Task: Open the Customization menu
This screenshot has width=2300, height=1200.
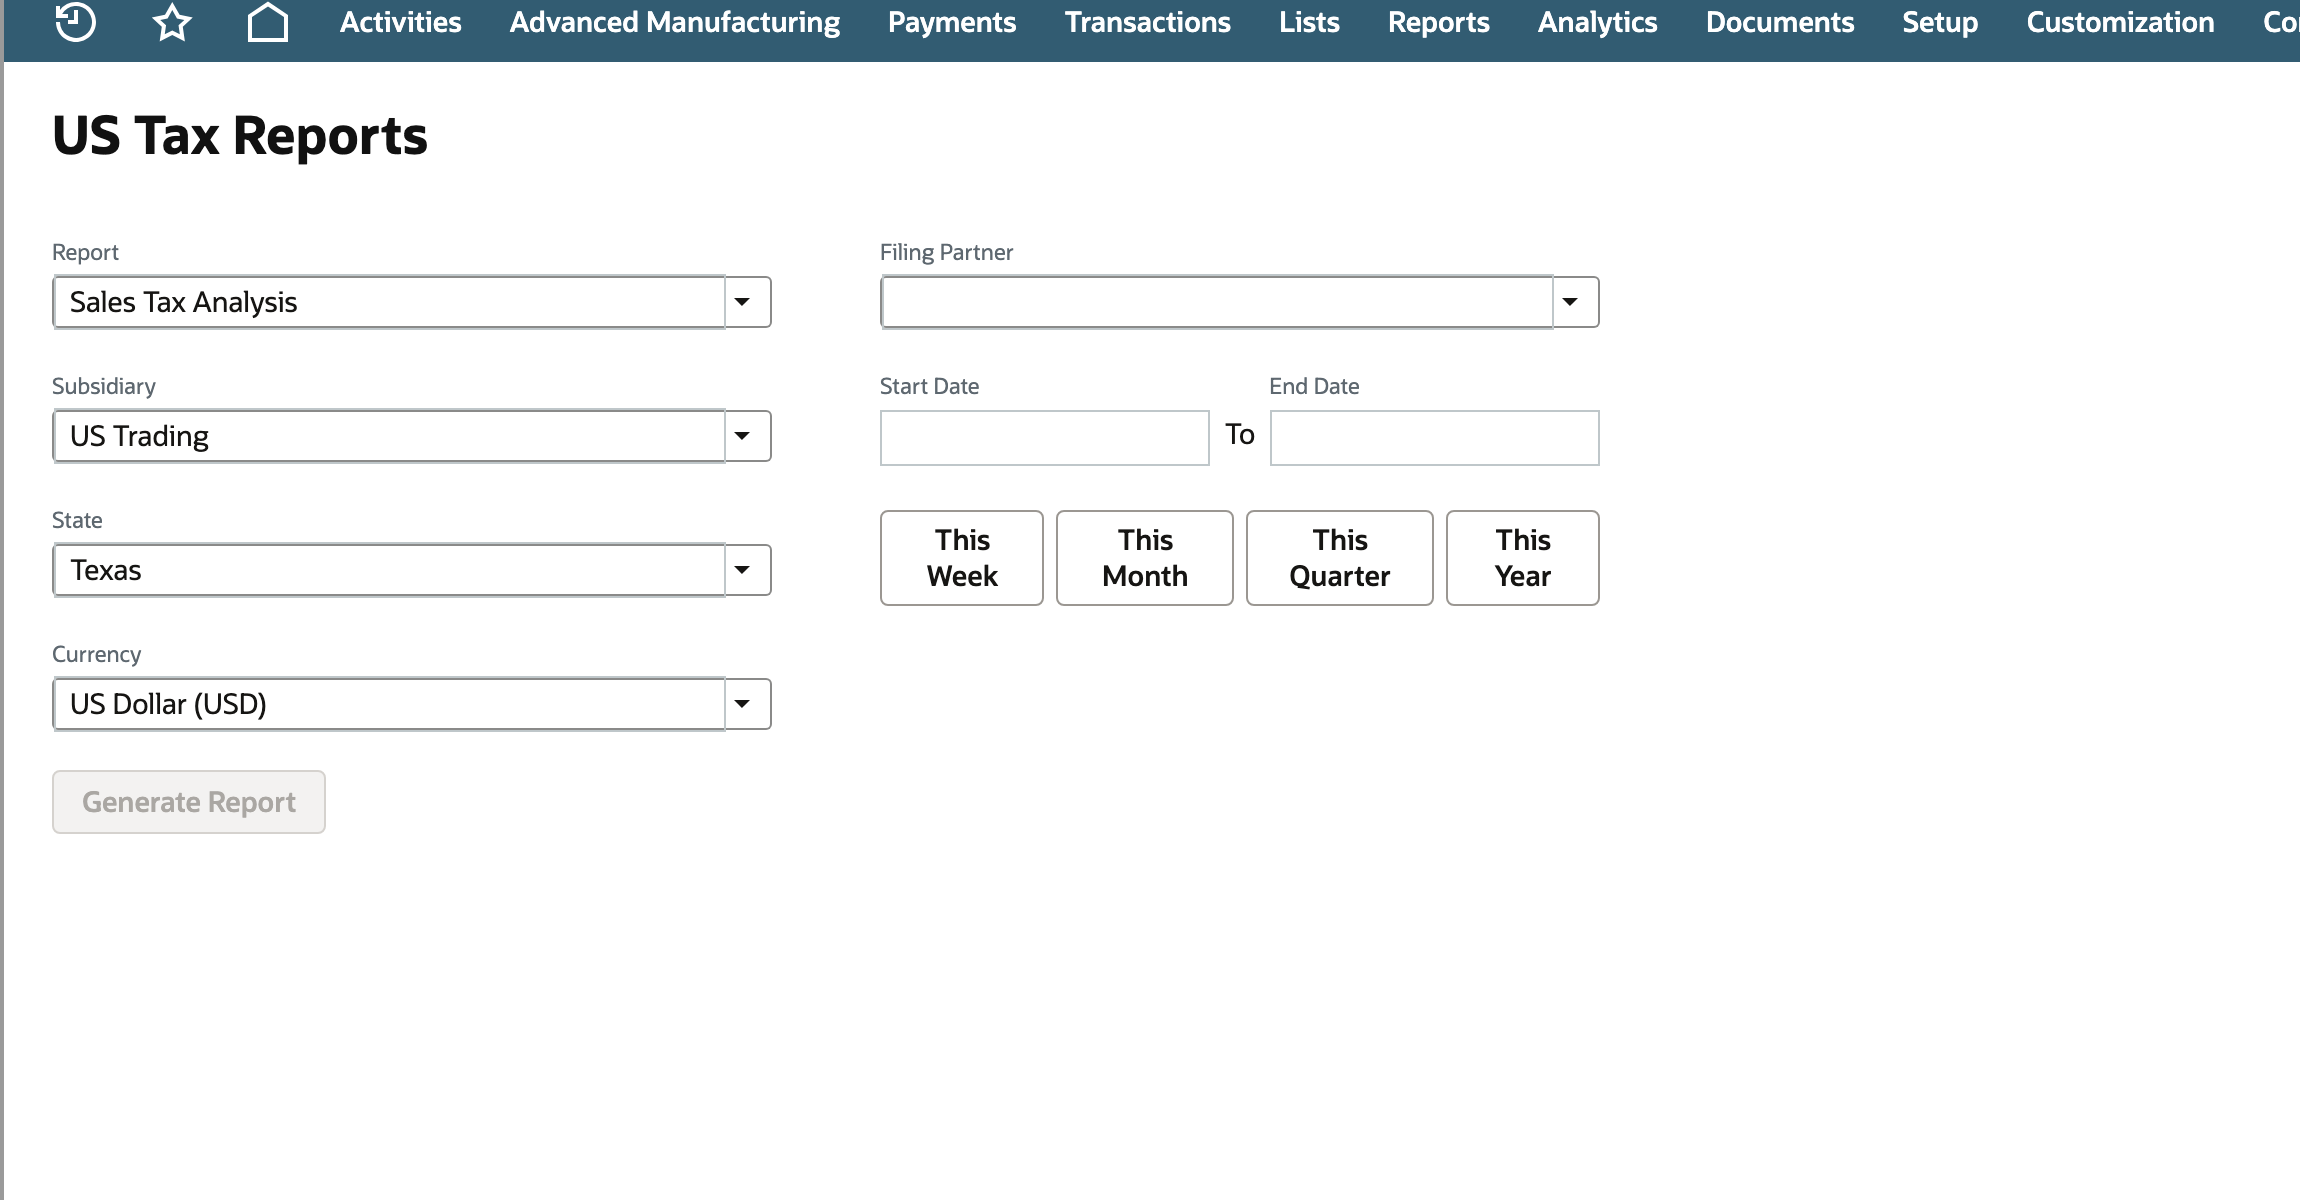Action: point(2120,22)
